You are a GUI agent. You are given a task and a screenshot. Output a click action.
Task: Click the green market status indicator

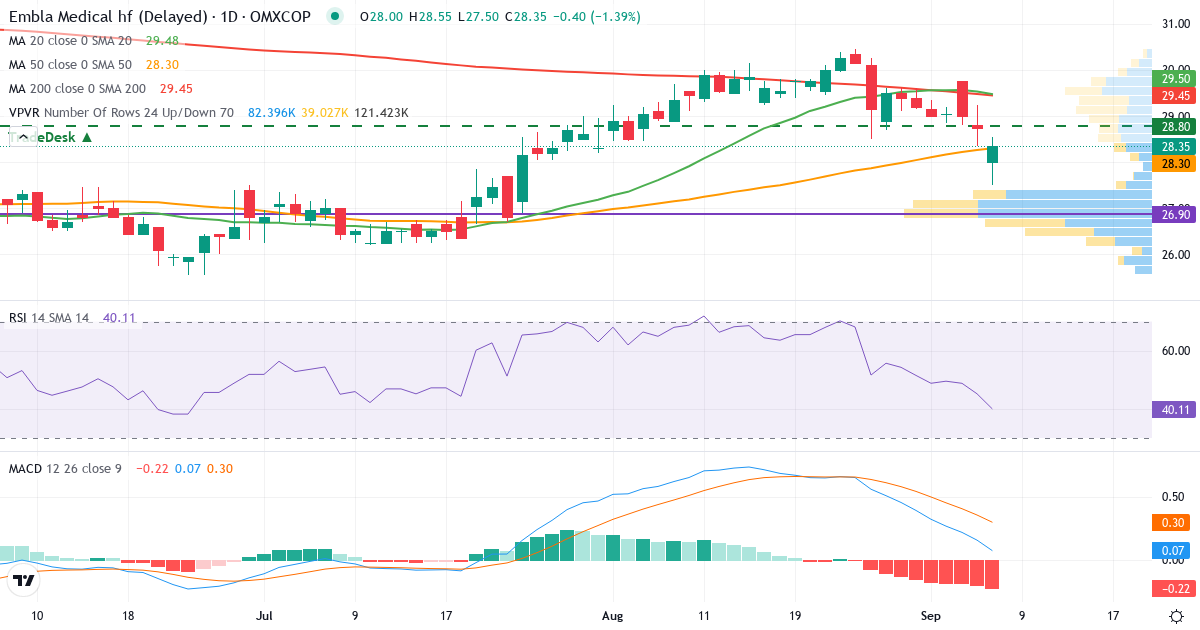pos(335,16)
